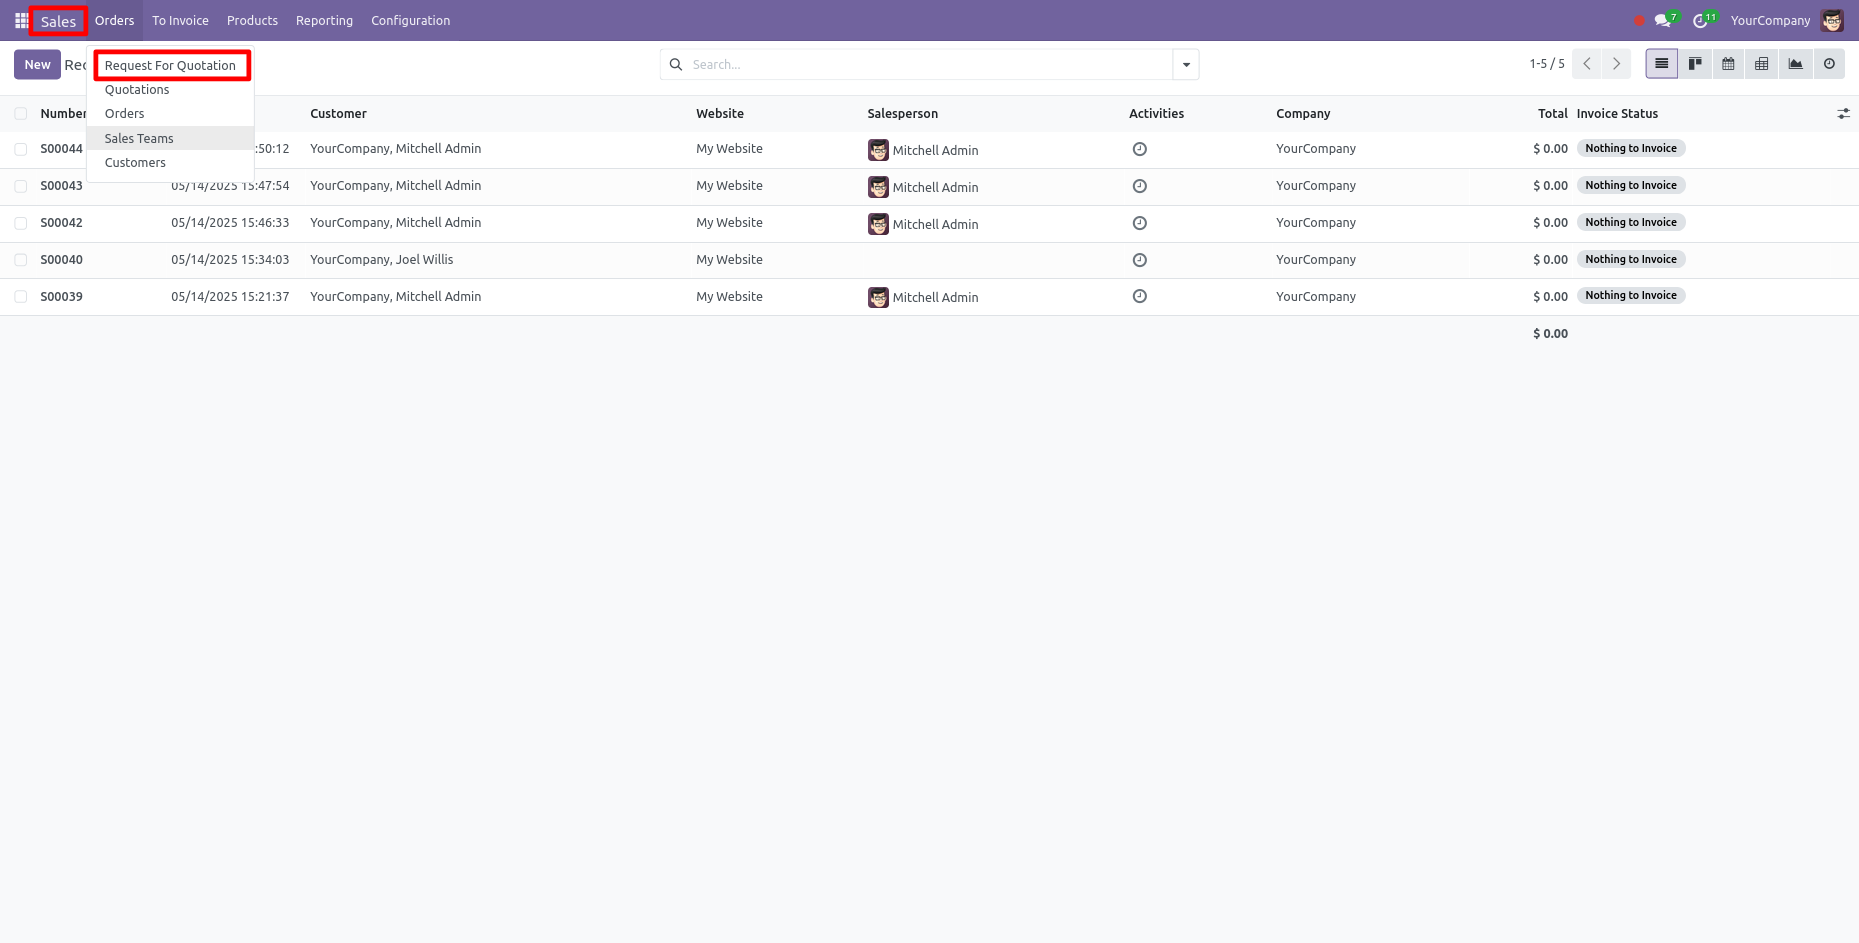Open order S00044

point(61,149)
